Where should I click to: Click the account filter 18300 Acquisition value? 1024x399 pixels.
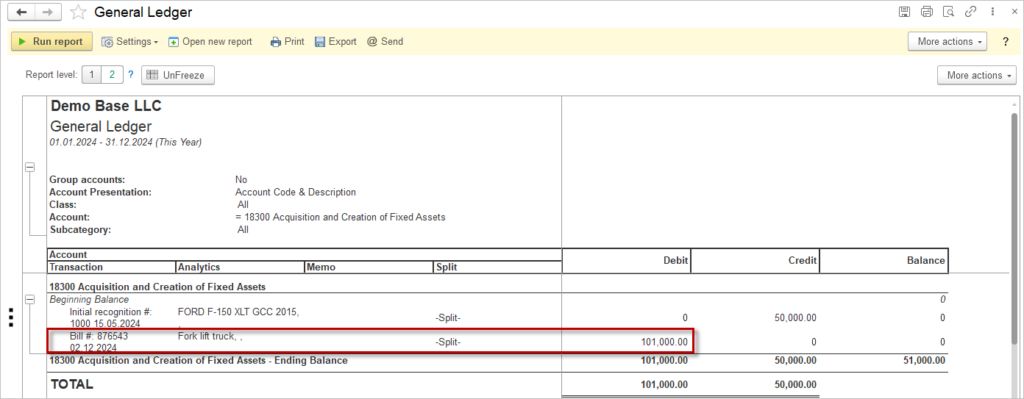[340, 217]
